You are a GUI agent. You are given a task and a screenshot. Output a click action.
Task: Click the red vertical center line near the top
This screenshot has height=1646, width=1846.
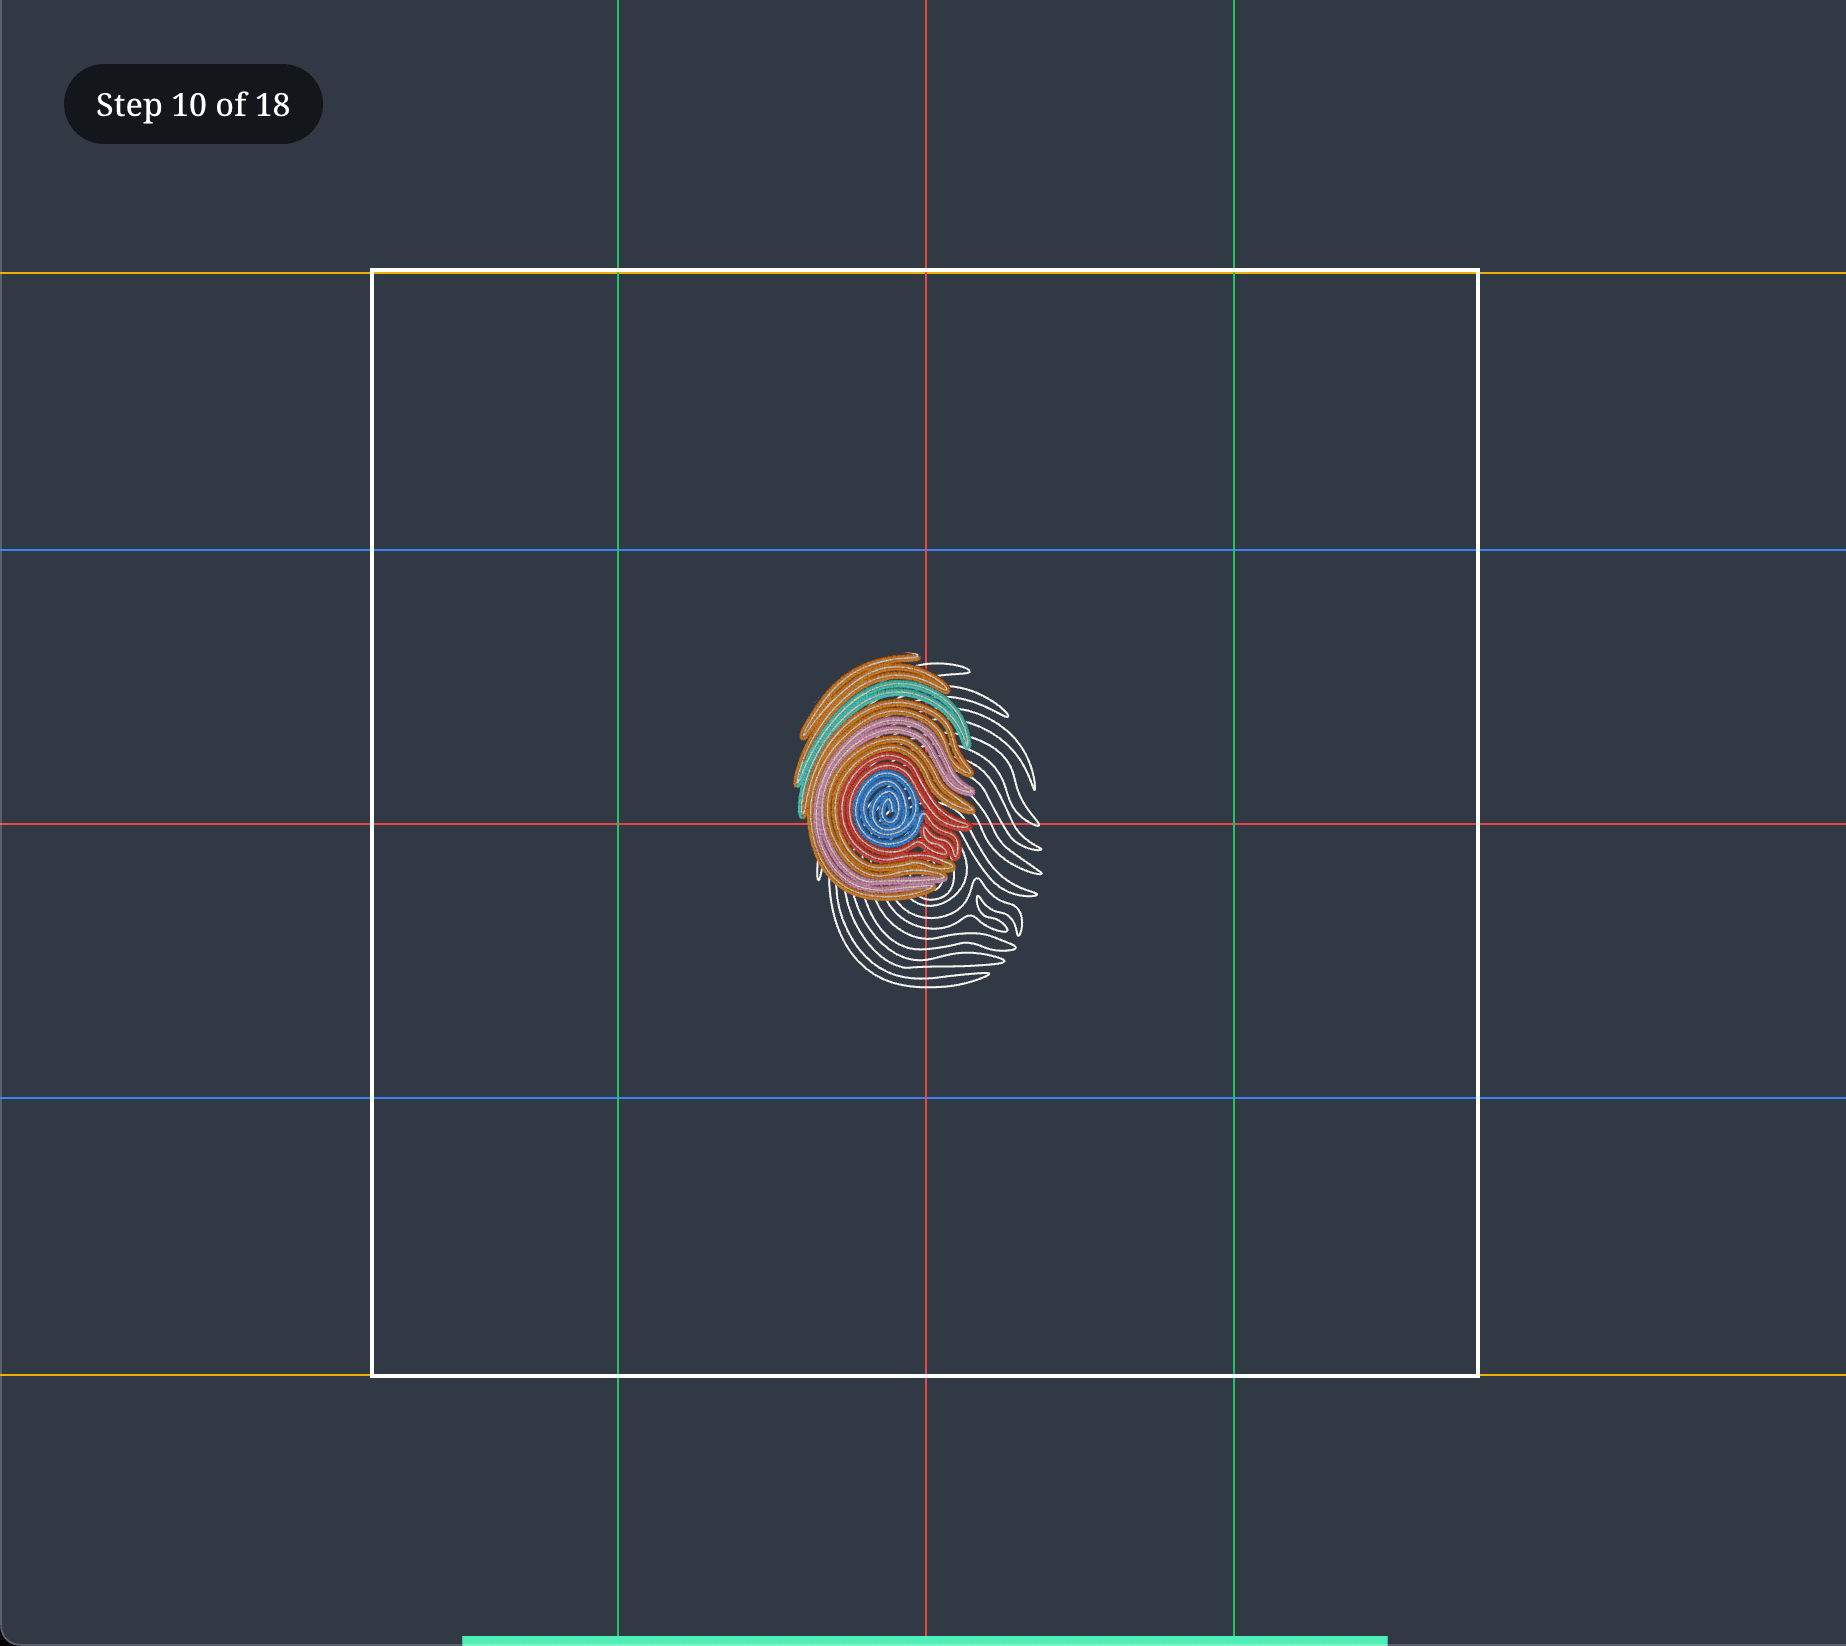click(x=926, y=130)
